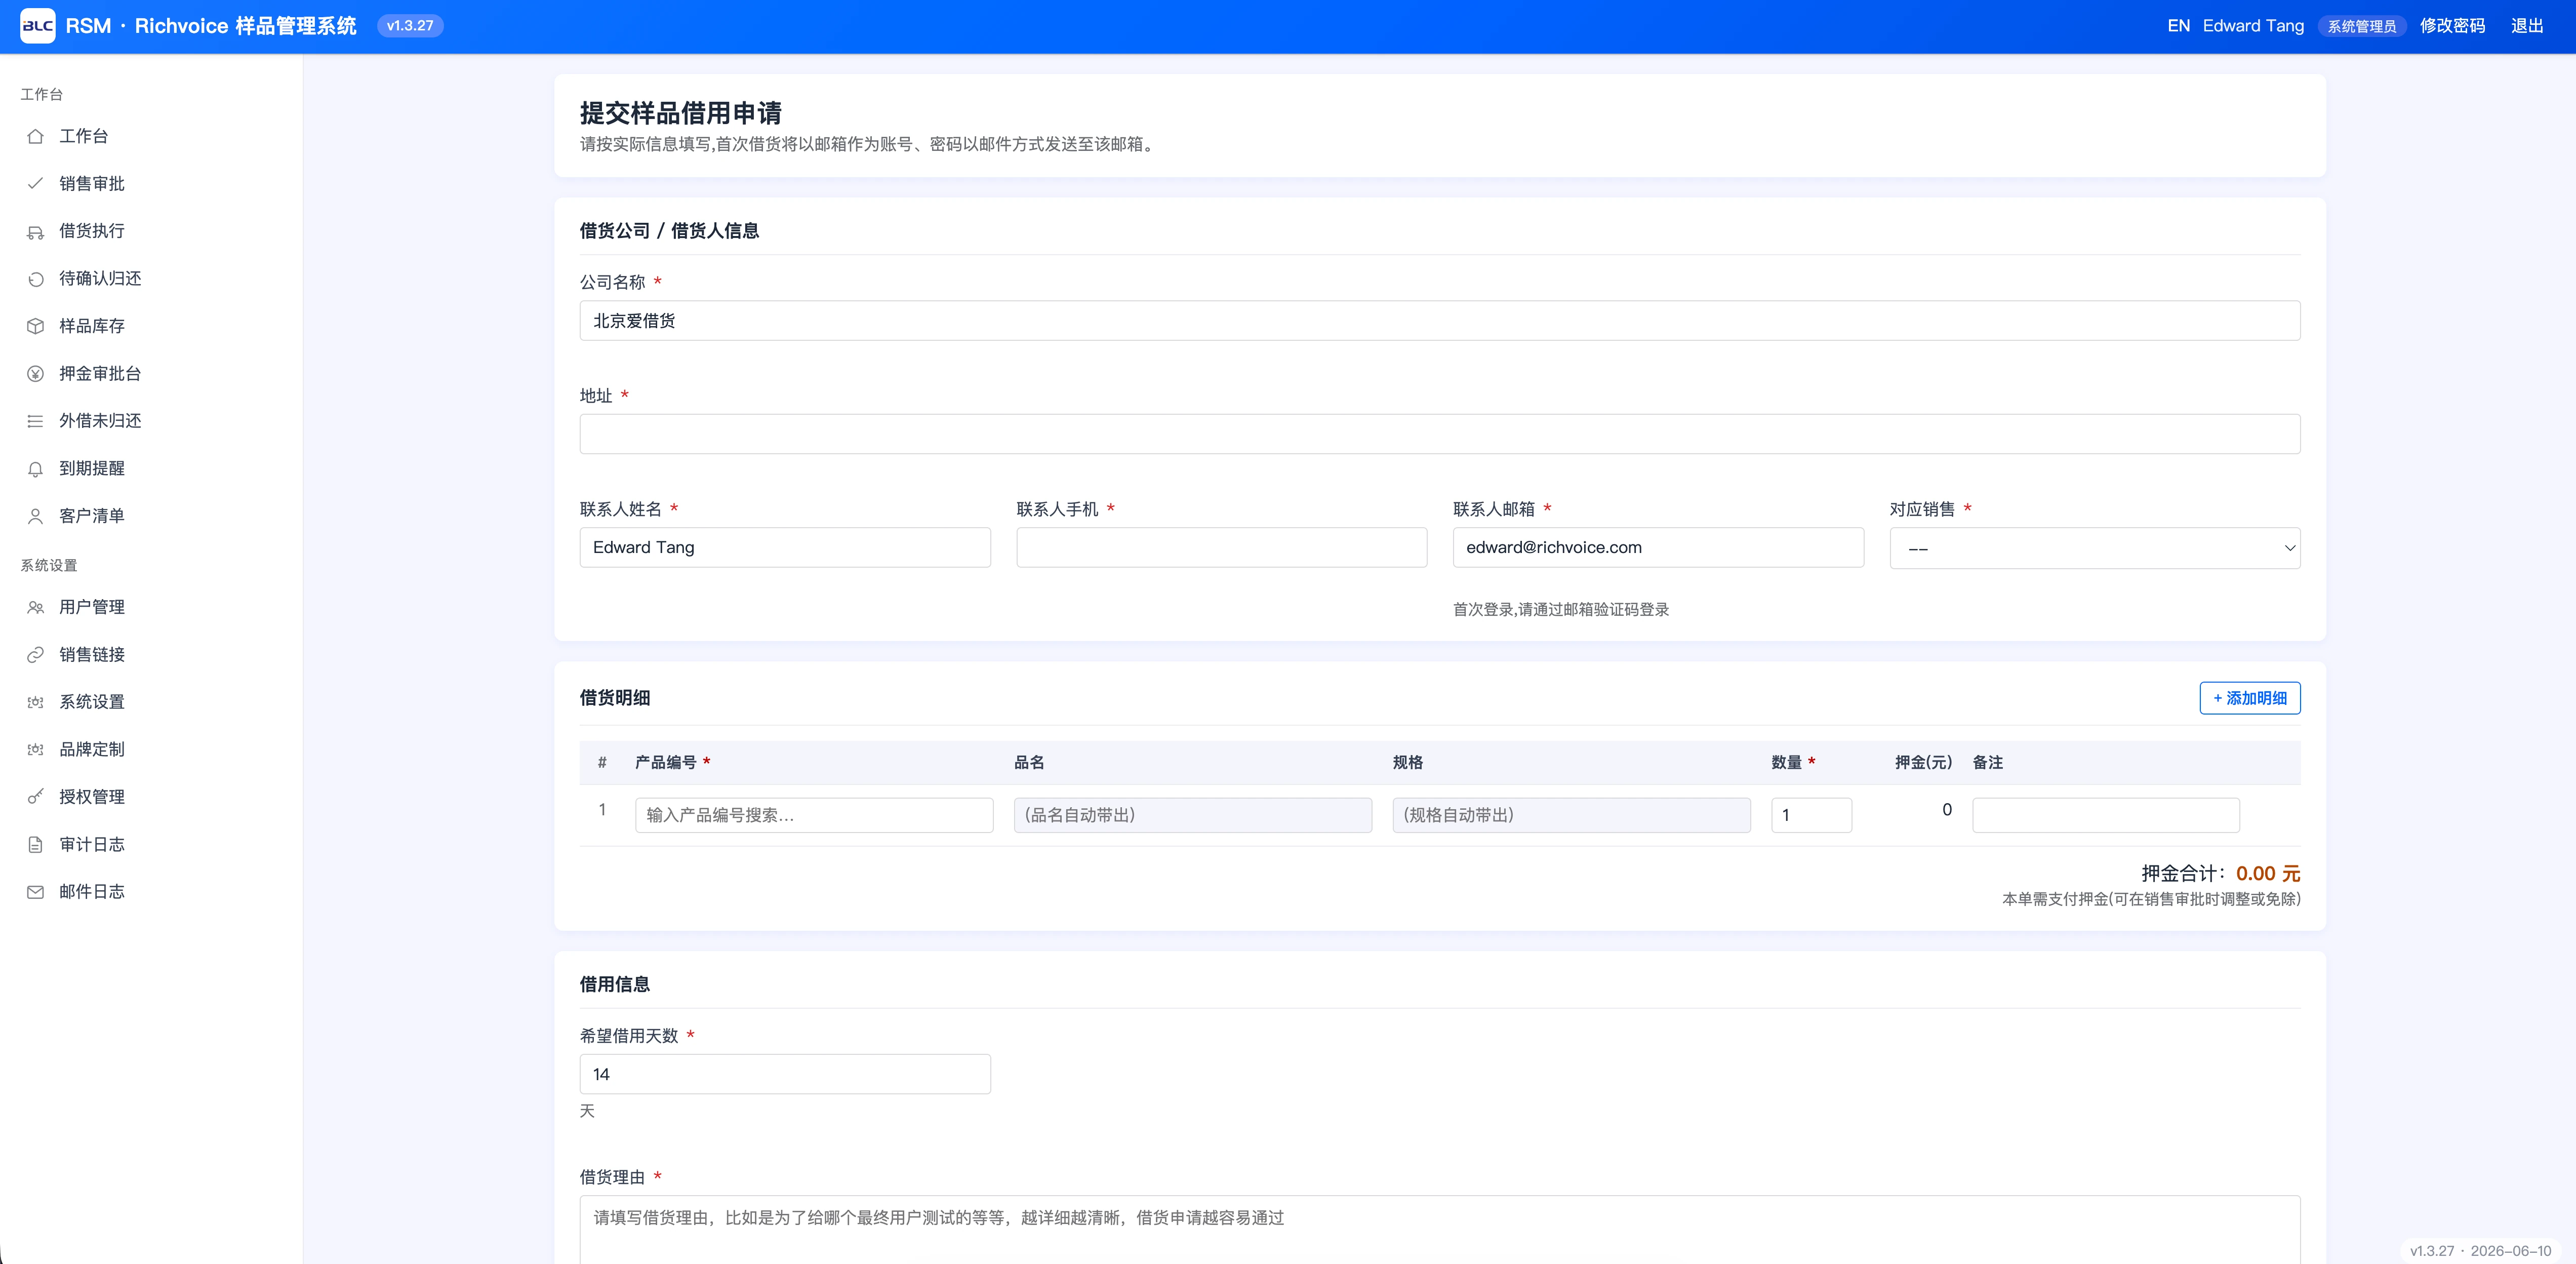The image size is (2576, 1264).
Task: Click the 外借未归还 list icon
Action: [x=35, y=421]
